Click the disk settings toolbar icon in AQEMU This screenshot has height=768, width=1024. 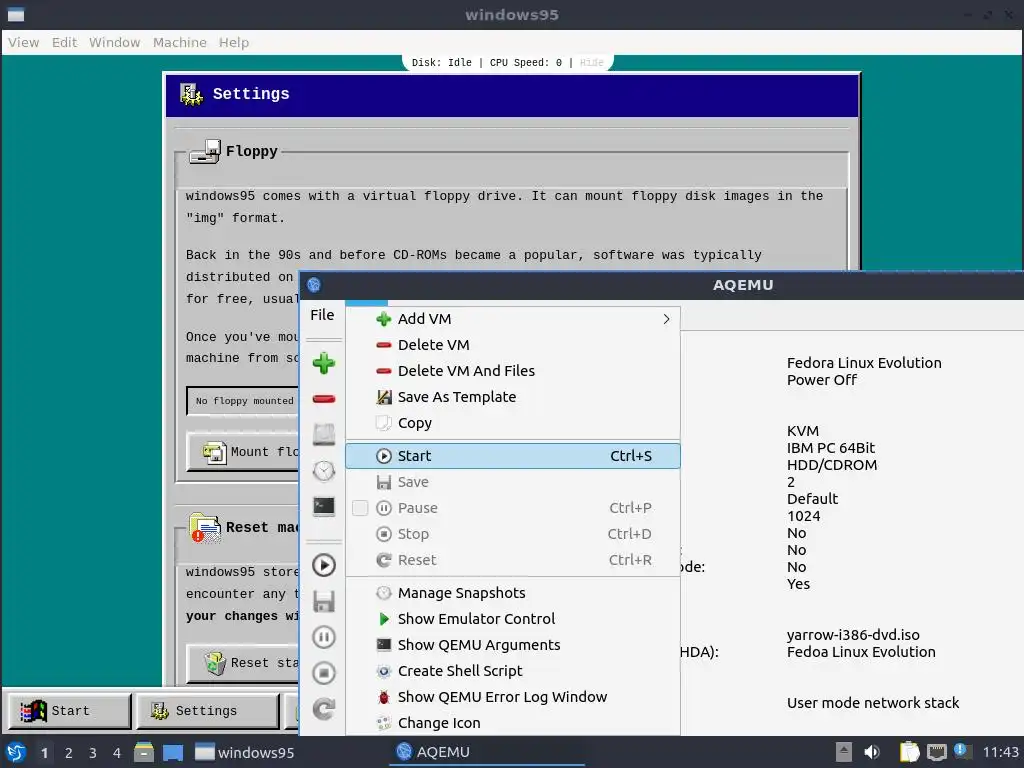[324, 434]
